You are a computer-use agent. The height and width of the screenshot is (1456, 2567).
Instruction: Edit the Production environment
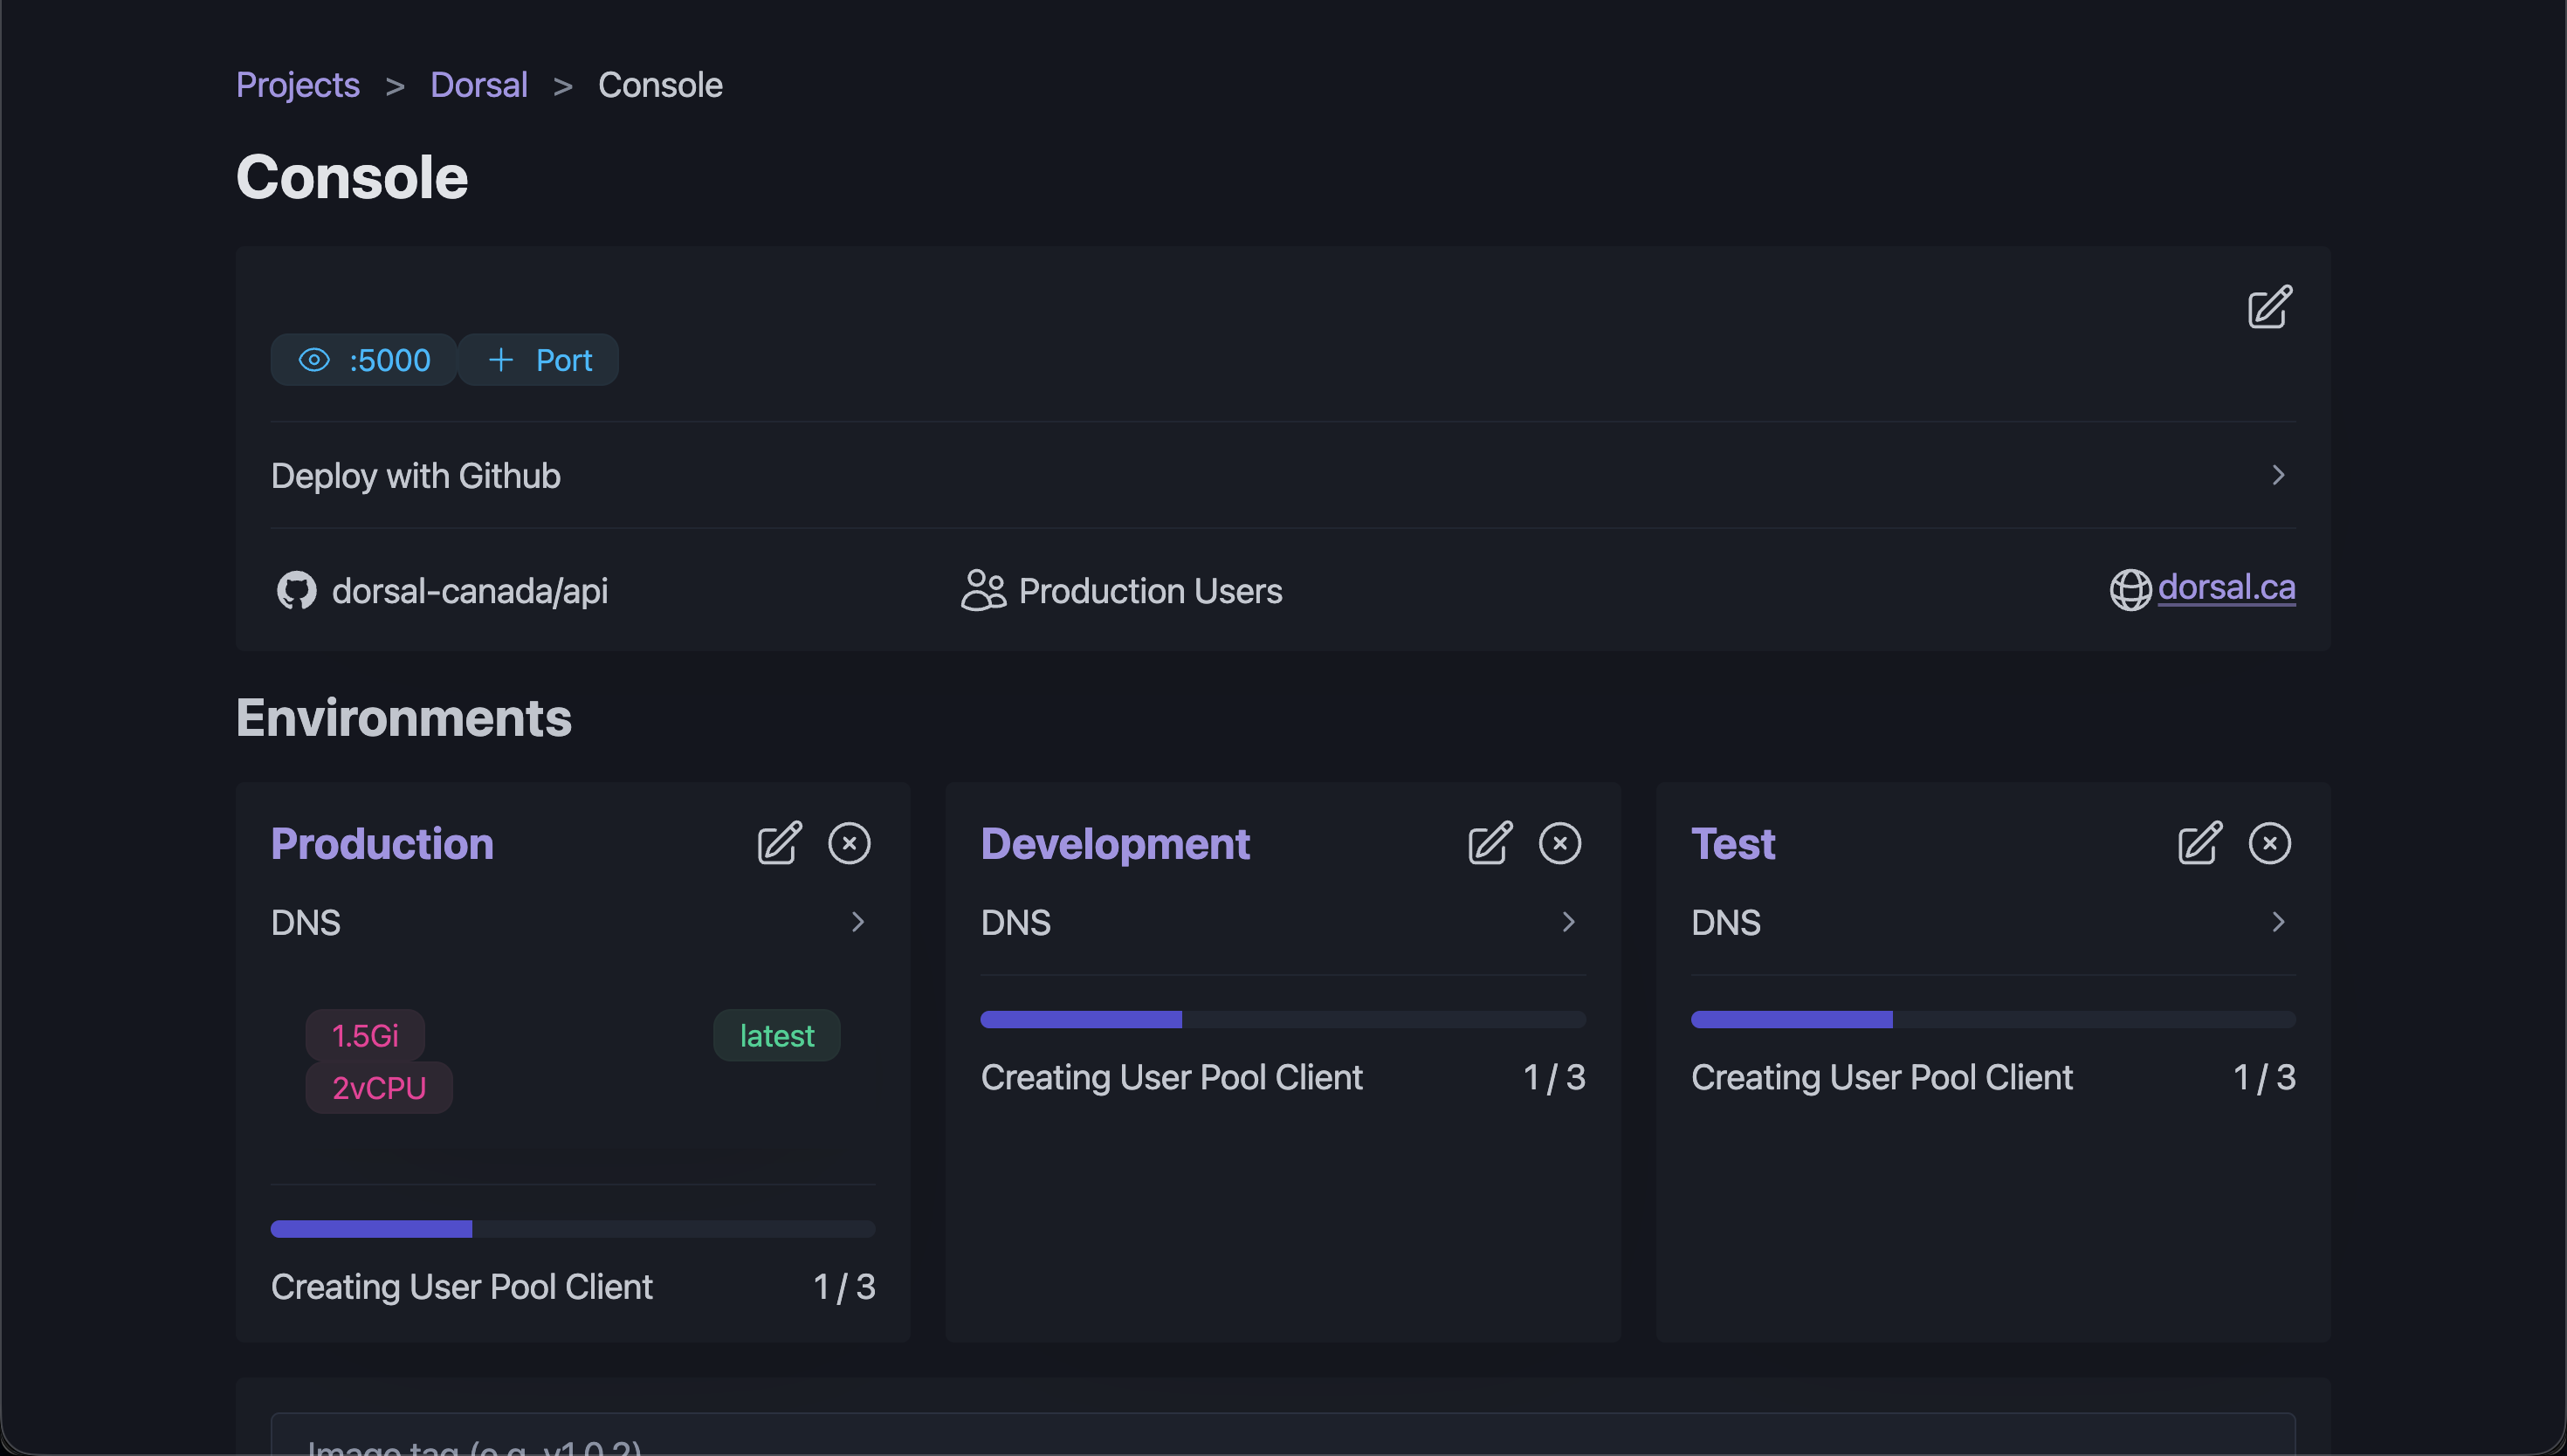[779, 843]
